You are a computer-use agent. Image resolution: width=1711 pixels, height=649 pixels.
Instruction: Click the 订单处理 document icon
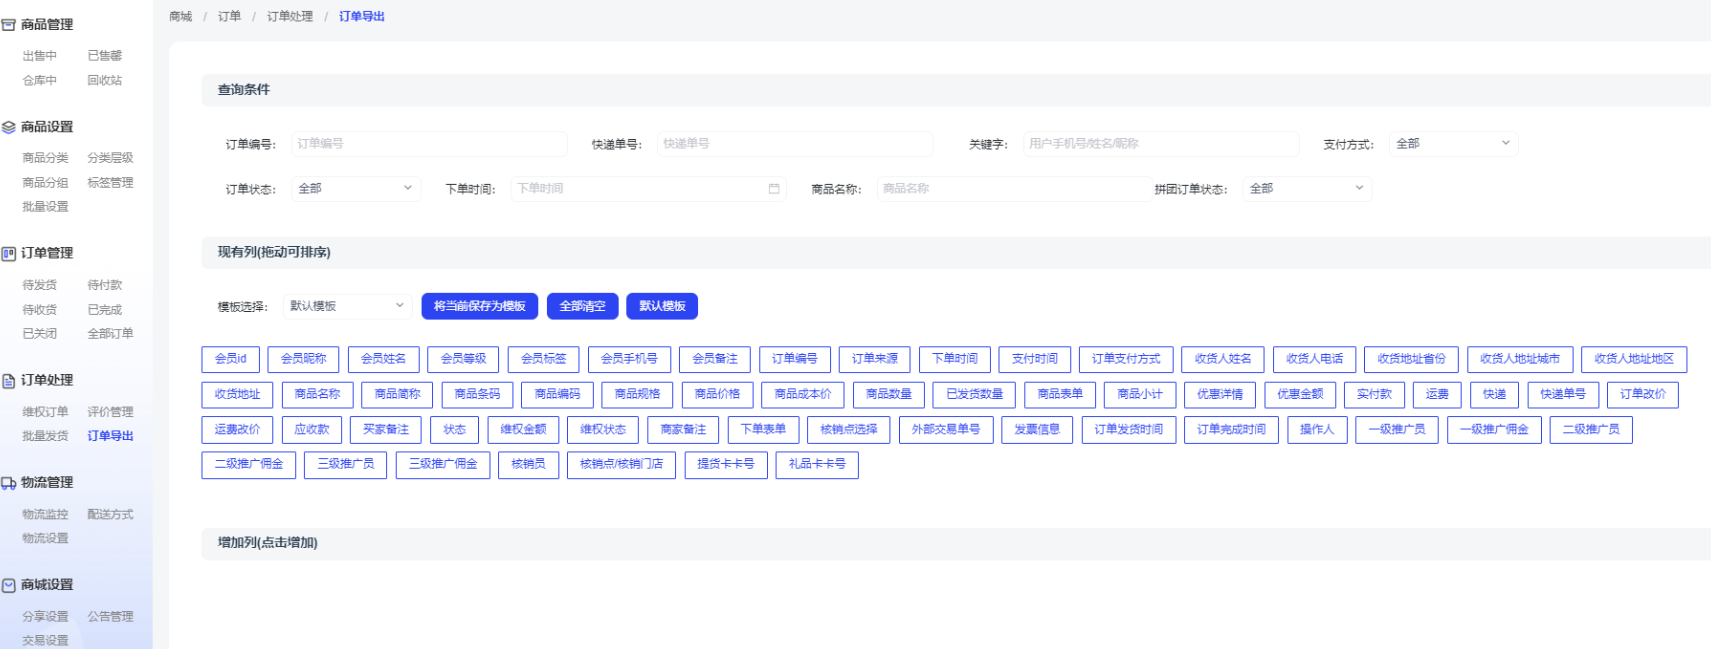coord(8,381)
